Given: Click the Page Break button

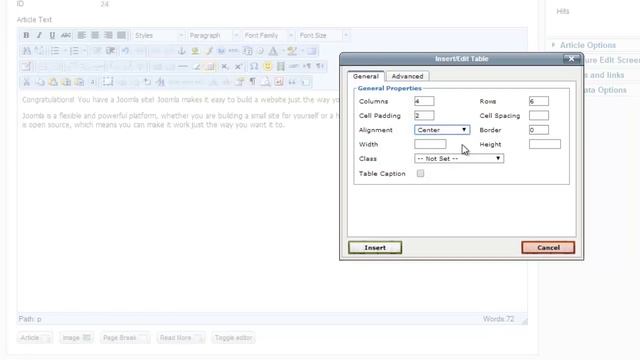Looking at the screenshot, I should coord(124,338).
